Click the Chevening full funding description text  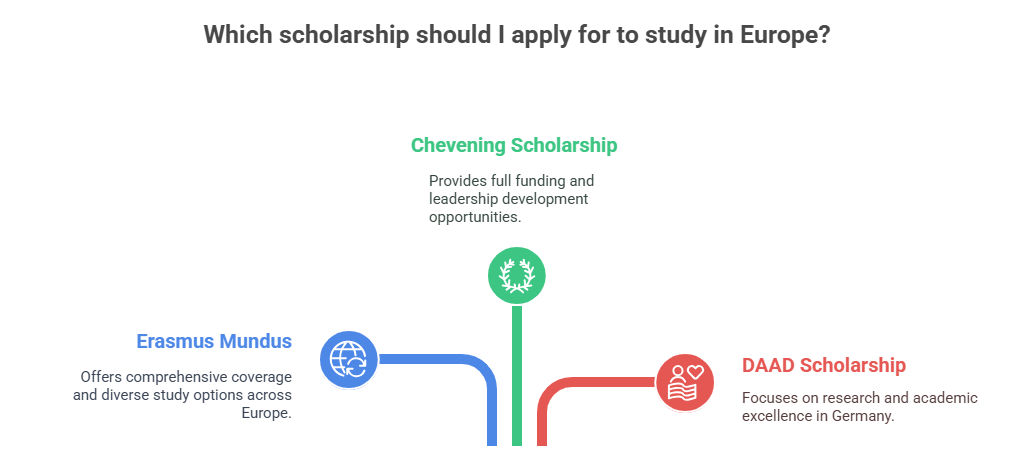pyautogui.click(x=511, y=198)
